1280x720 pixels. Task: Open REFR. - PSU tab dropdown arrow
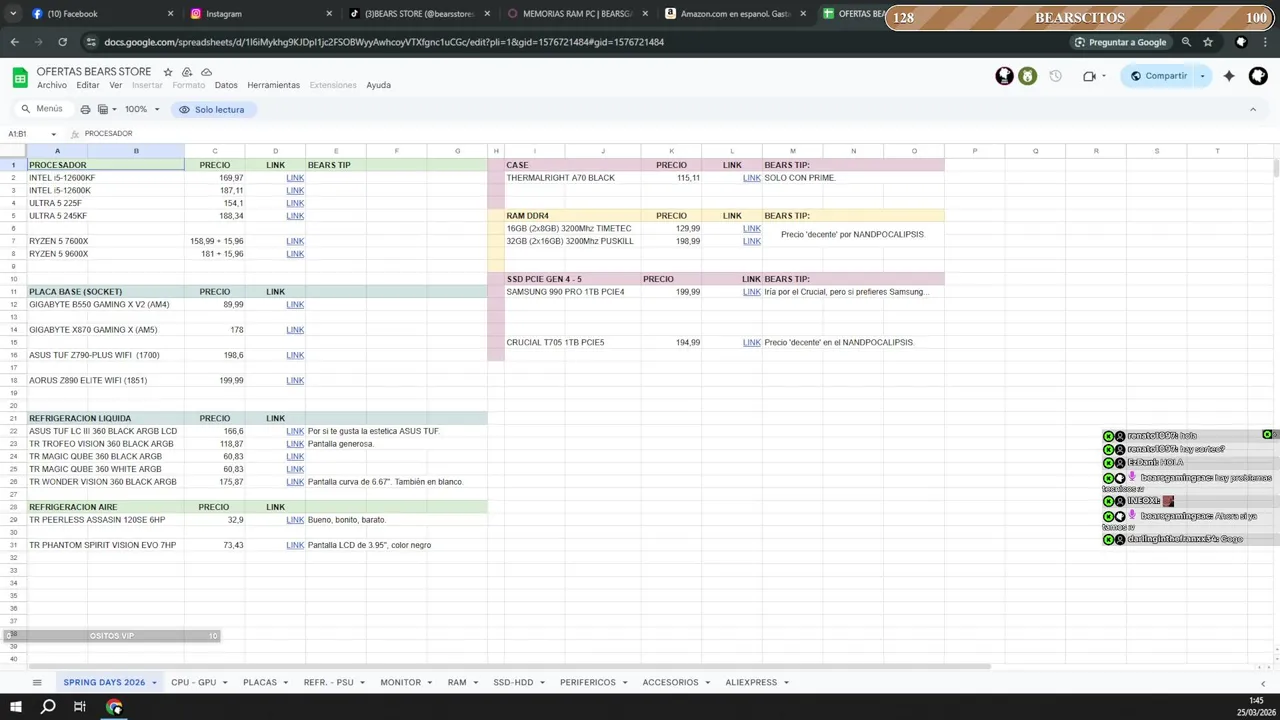tap(362, 683)
